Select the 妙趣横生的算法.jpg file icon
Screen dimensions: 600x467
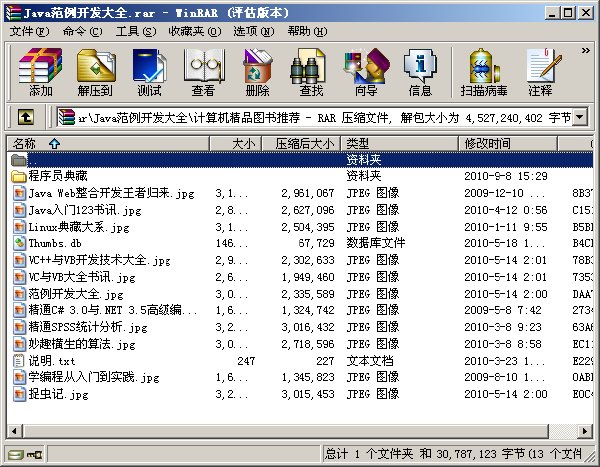point(19,344)
